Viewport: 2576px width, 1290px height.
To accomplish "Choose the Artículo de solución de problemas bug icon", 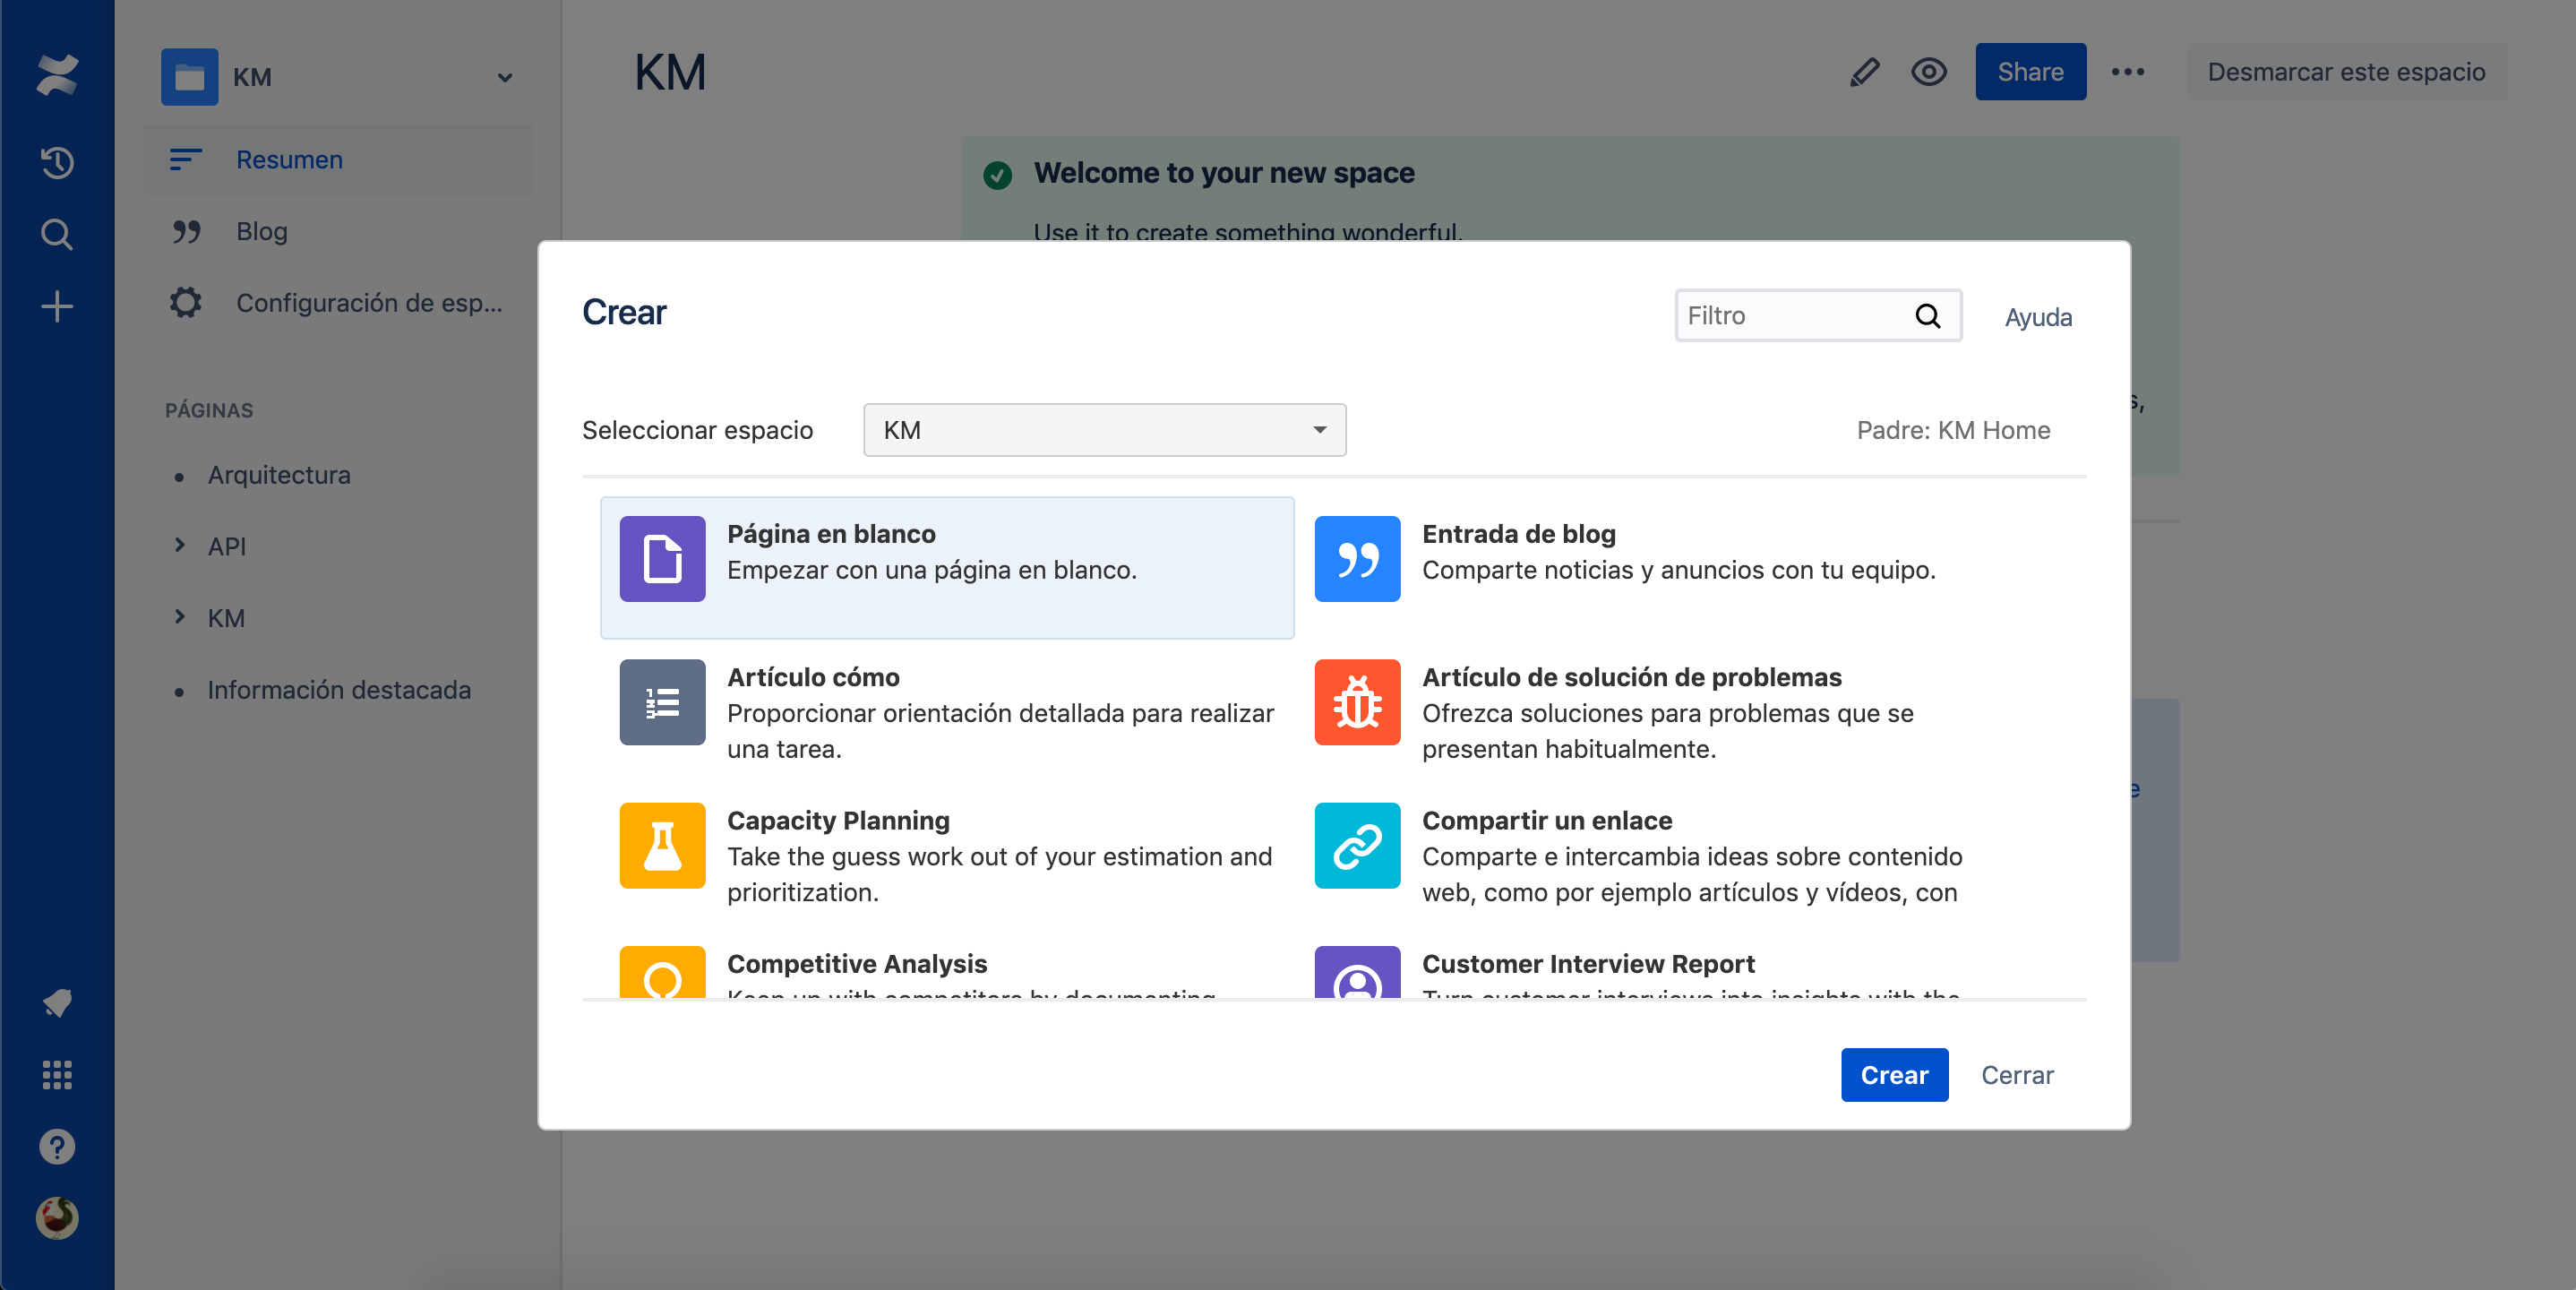I will coord(1357,702).
